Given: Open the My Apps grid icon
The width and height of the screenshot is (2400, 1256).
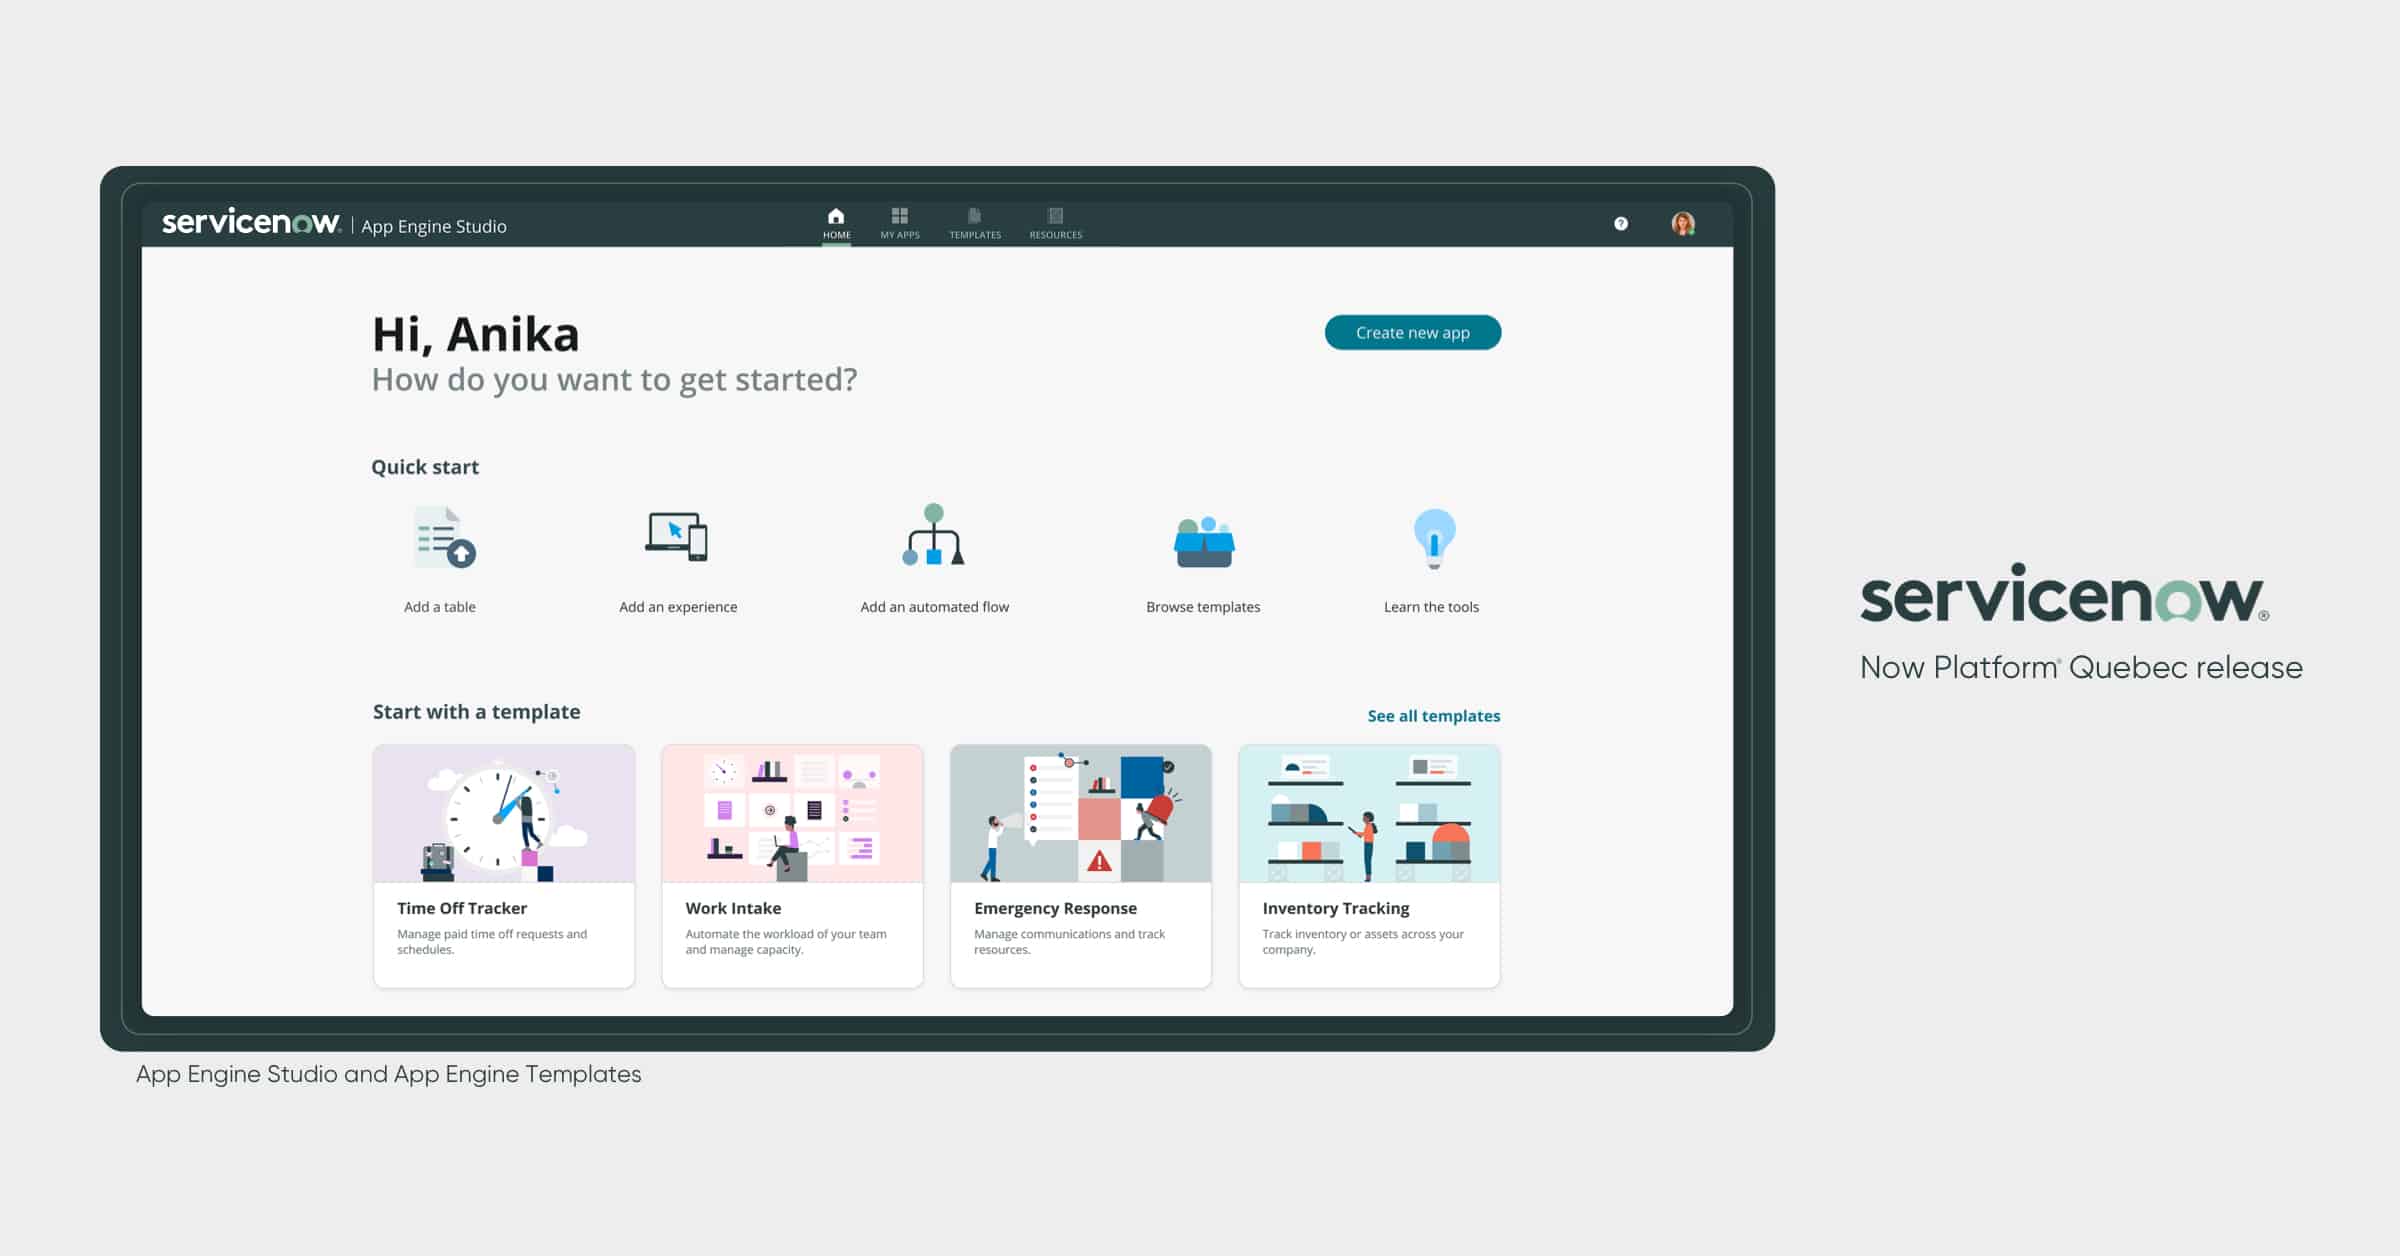Looking at the screenshot, I should pyautogui.click(x=899, y=216).
